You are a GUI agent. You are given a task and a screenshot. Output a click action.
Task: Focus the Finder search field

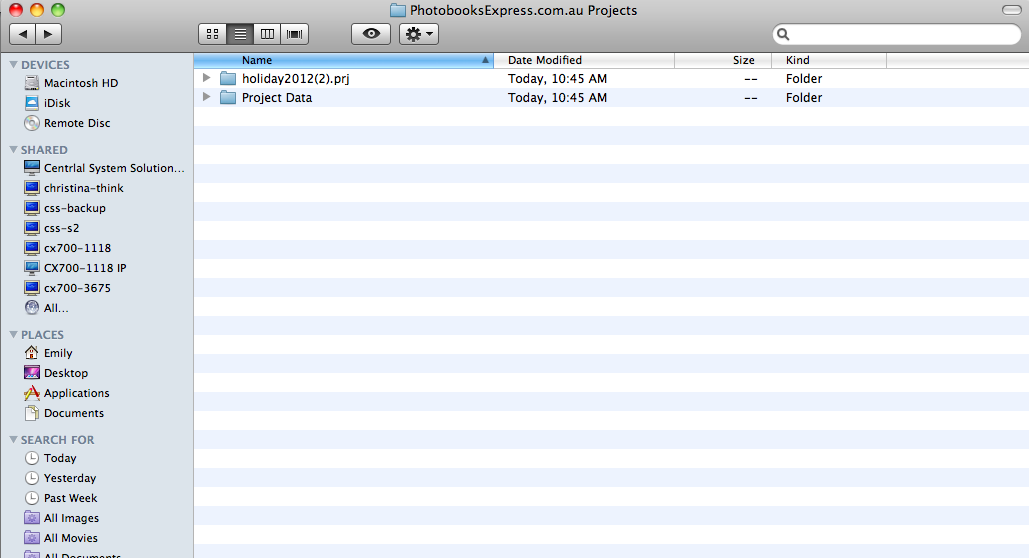[x=896, y=34]
